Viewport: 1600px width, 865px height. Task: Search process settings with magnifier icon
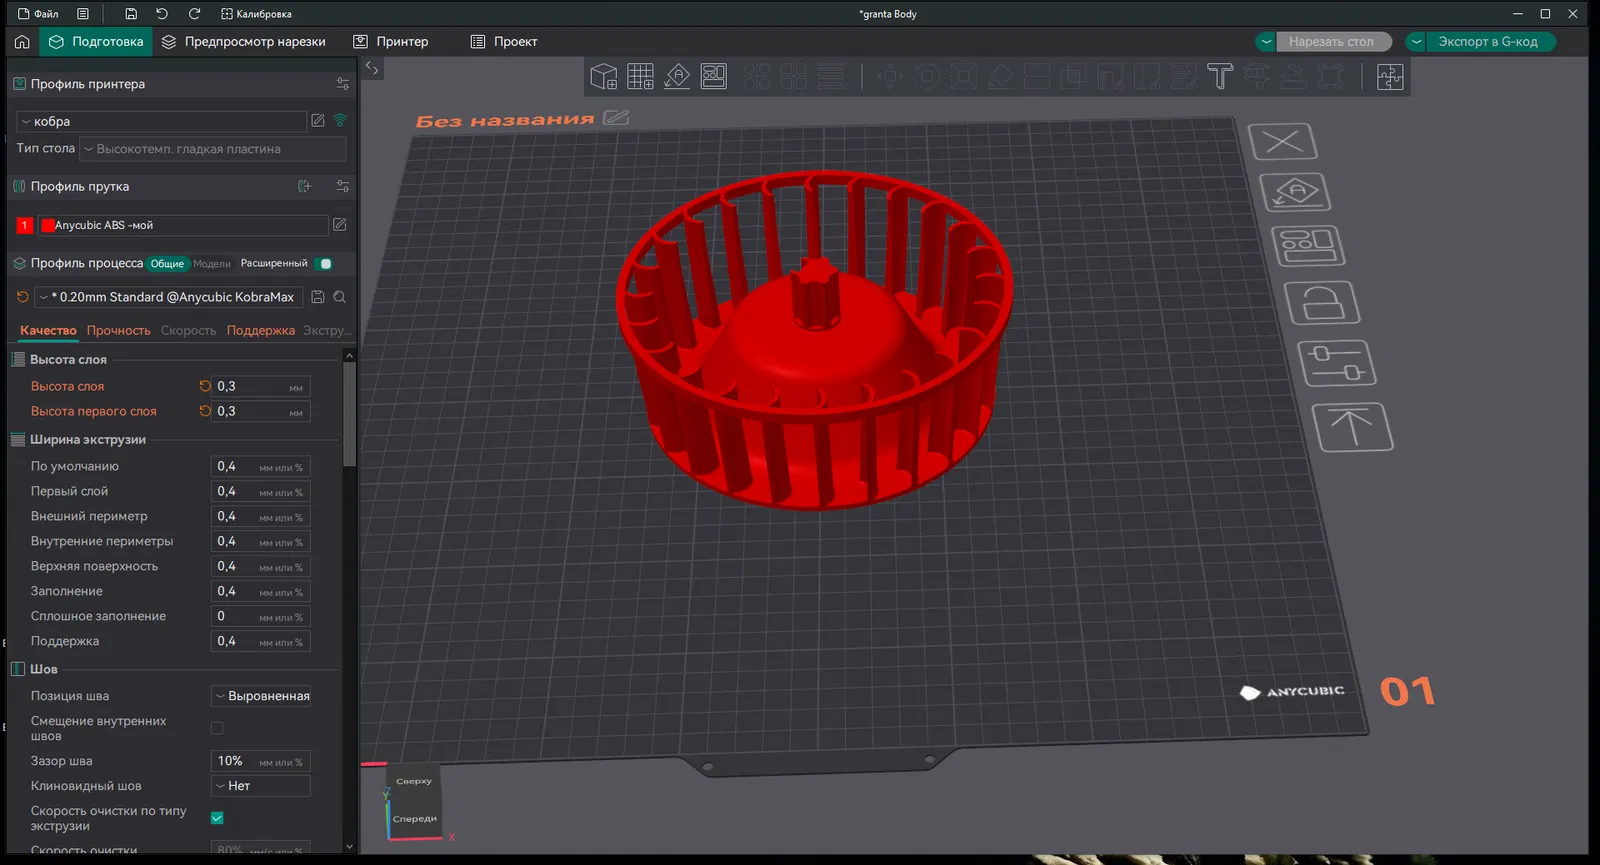click(x=340, y=297)
